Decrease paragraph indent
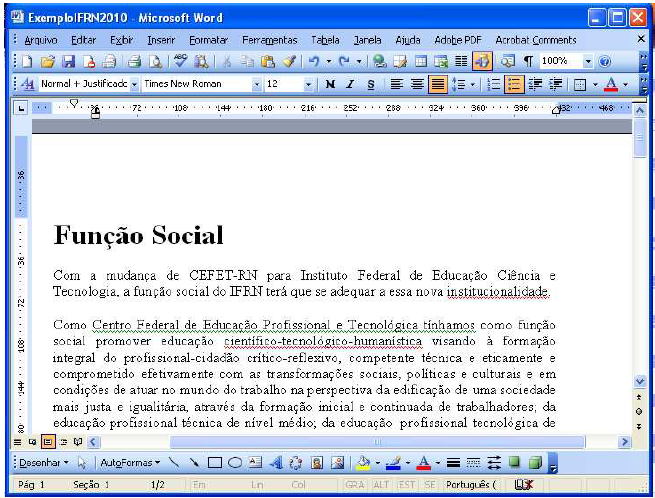Image resolution: width=655 pixels, height=498 pixels. click(x=535, y=84)
